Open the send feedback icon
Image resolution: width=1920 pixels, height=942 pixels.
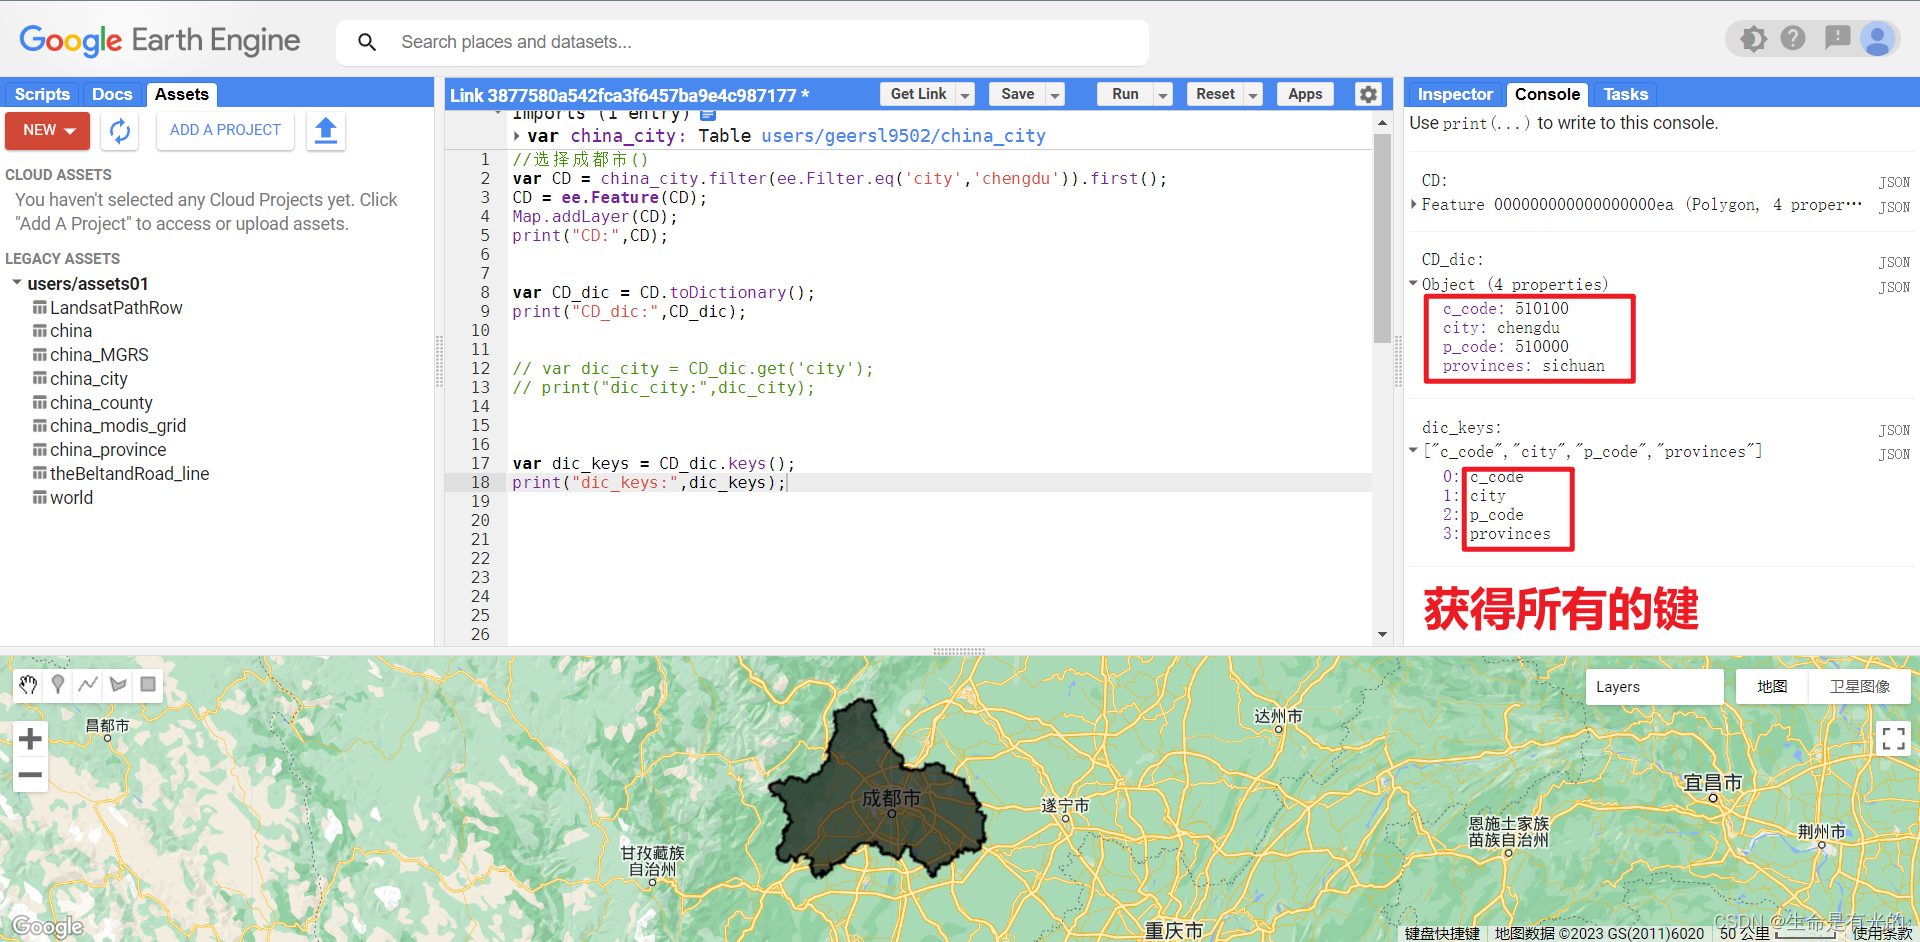[x=1837, y=39]
